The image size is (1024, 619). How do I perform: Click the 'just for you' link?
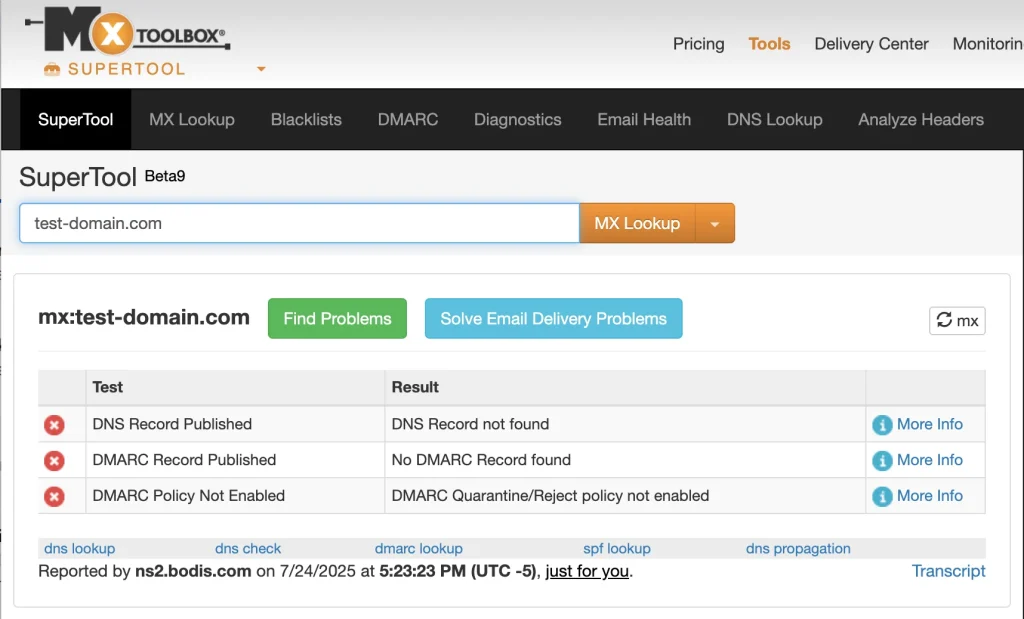click(587, 571)
